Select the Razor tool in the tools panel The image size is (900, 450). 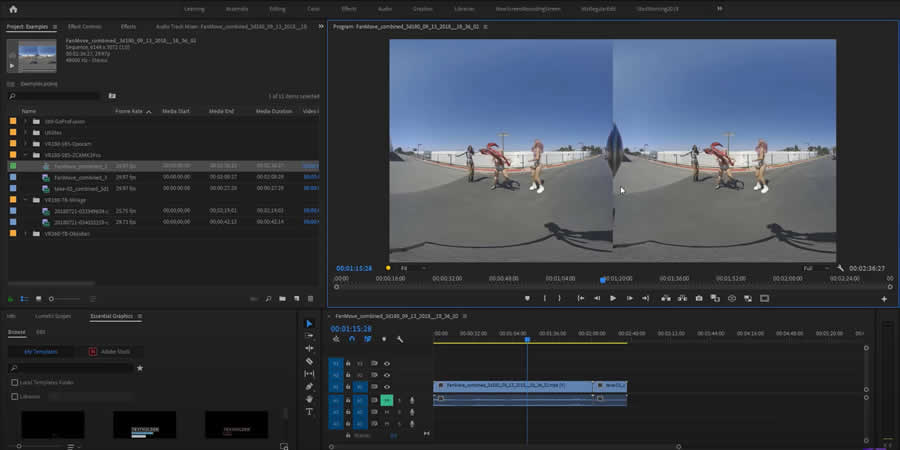pyautogui.click(x=309, y=361)
